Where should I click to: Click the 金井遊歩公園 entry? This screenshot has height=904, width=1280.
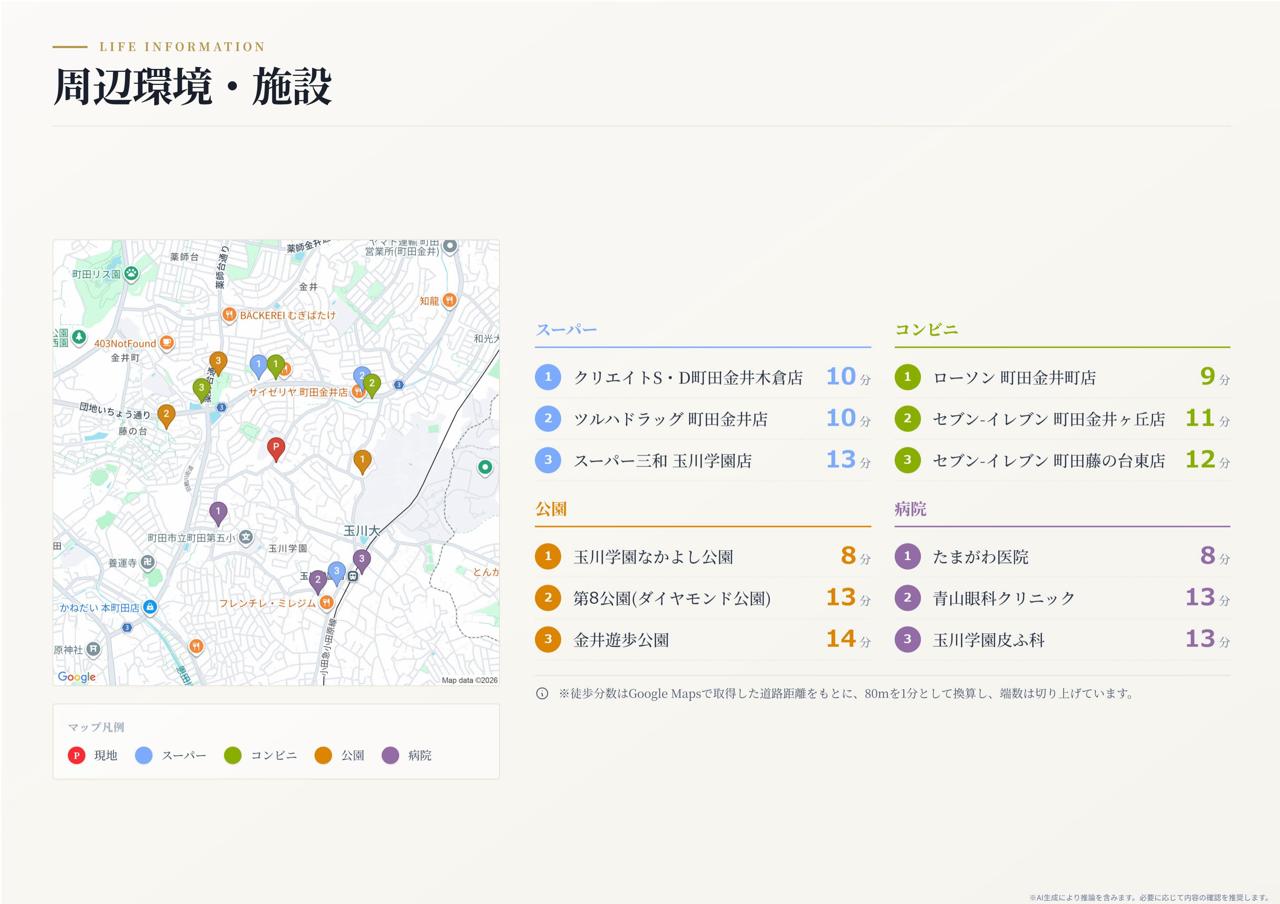(703, 639)
